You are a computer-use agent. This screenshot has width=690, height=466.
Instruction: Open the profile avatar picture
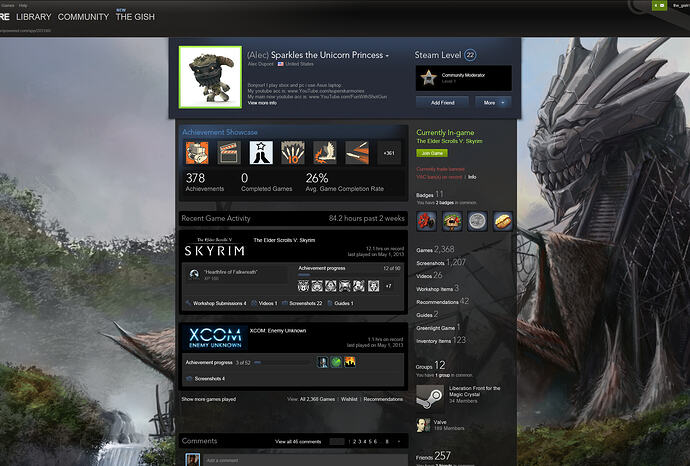point(210,77)
